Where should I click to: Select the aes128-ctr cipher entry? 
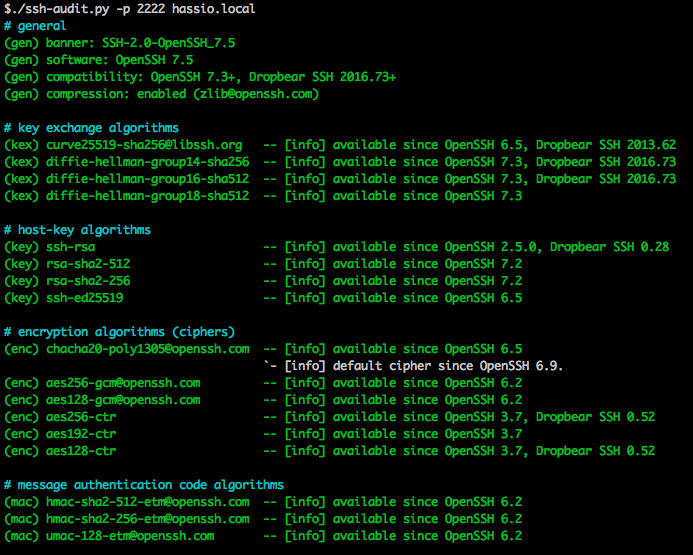(x=329, y=451)
